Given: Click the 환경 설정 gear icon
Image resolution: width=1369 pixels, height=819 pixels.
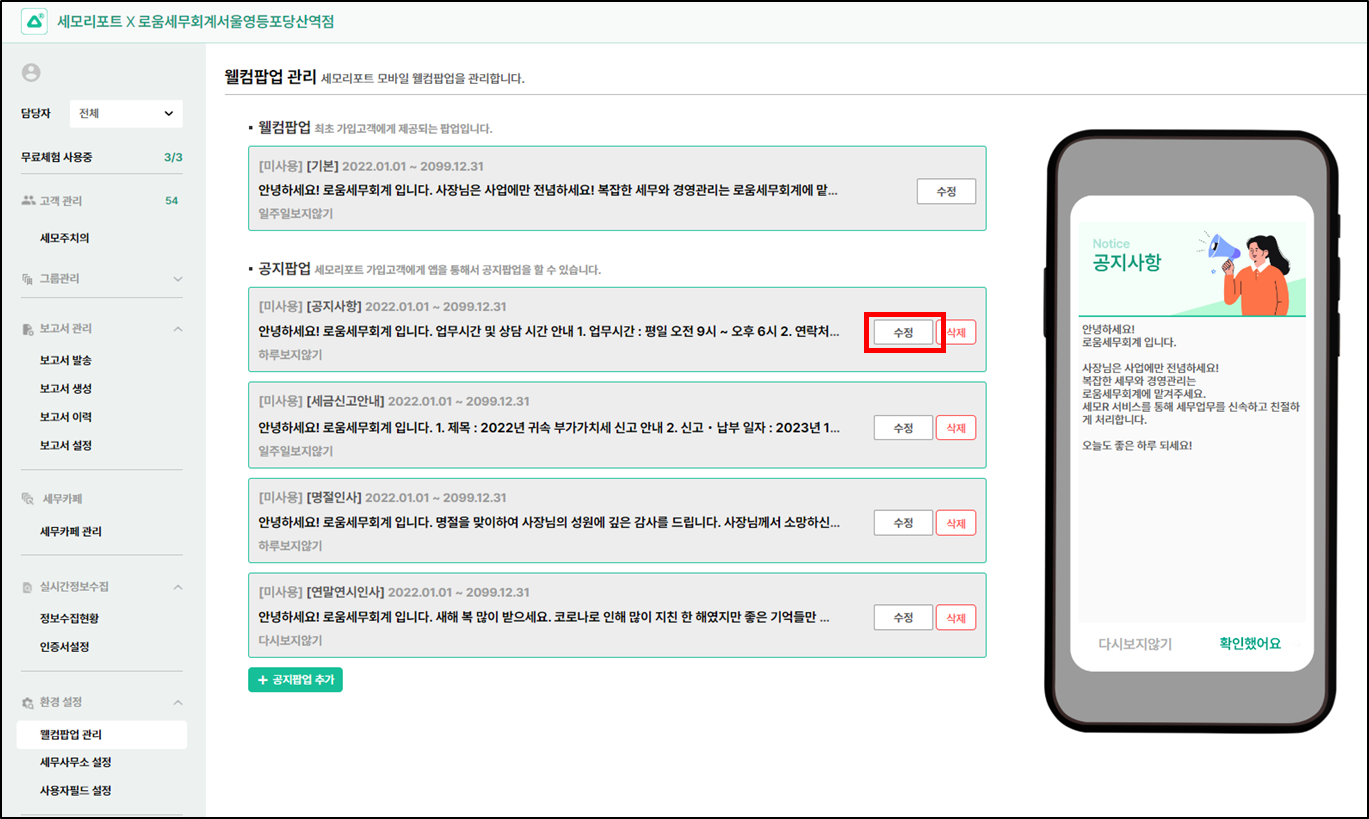Looking at the screenshot, I should (x=28, y=703).
